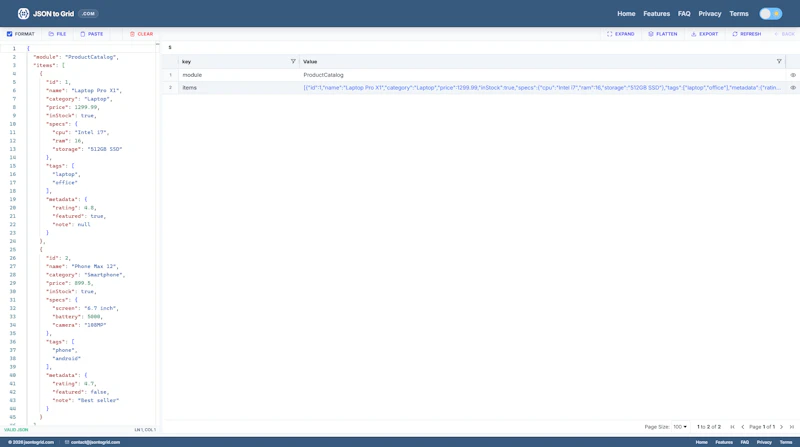Click the $ root breadcrumb above grid
The width and height of the screenshot is (800, 447).
(x=170, y=47)
